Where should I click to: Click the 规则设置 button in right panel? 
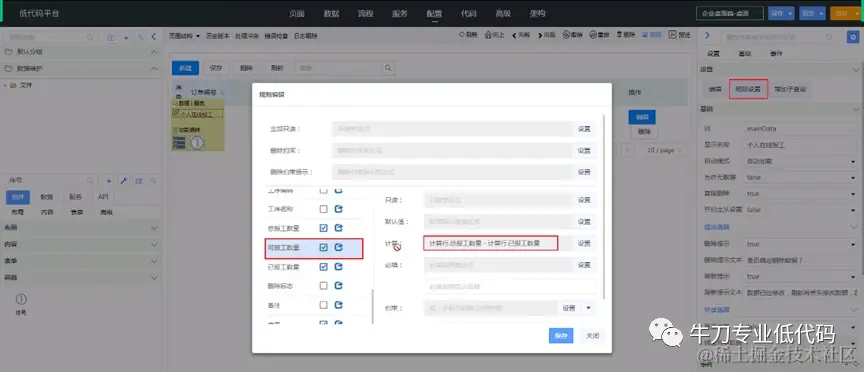coord(748,89)
